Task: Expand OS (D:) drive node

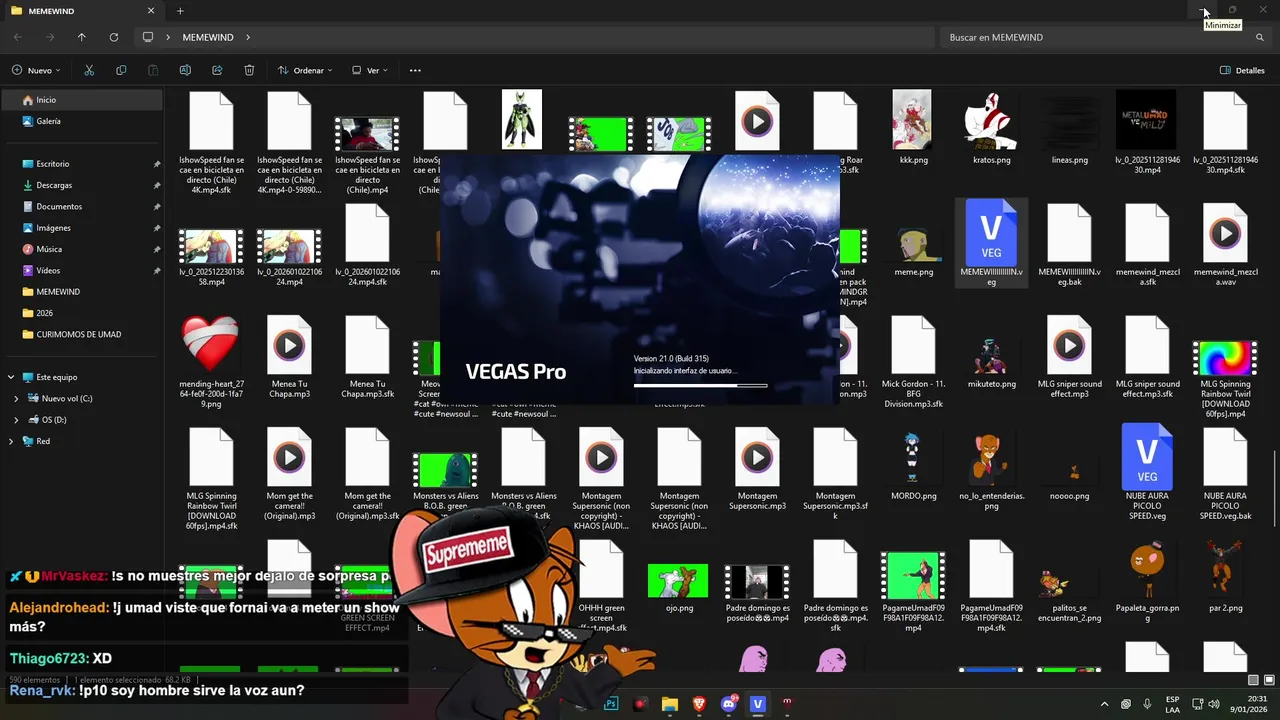Action: click(x=16, y=420)
